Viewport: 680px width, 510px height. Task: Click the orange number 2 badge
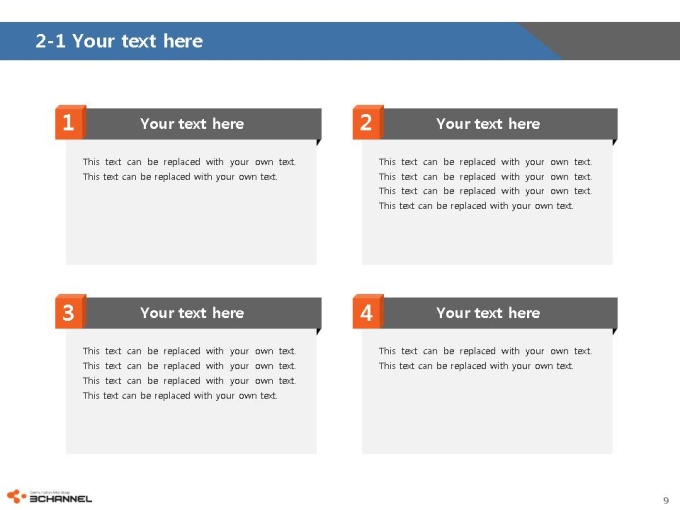pyautogui.click(x=368, y=122)
